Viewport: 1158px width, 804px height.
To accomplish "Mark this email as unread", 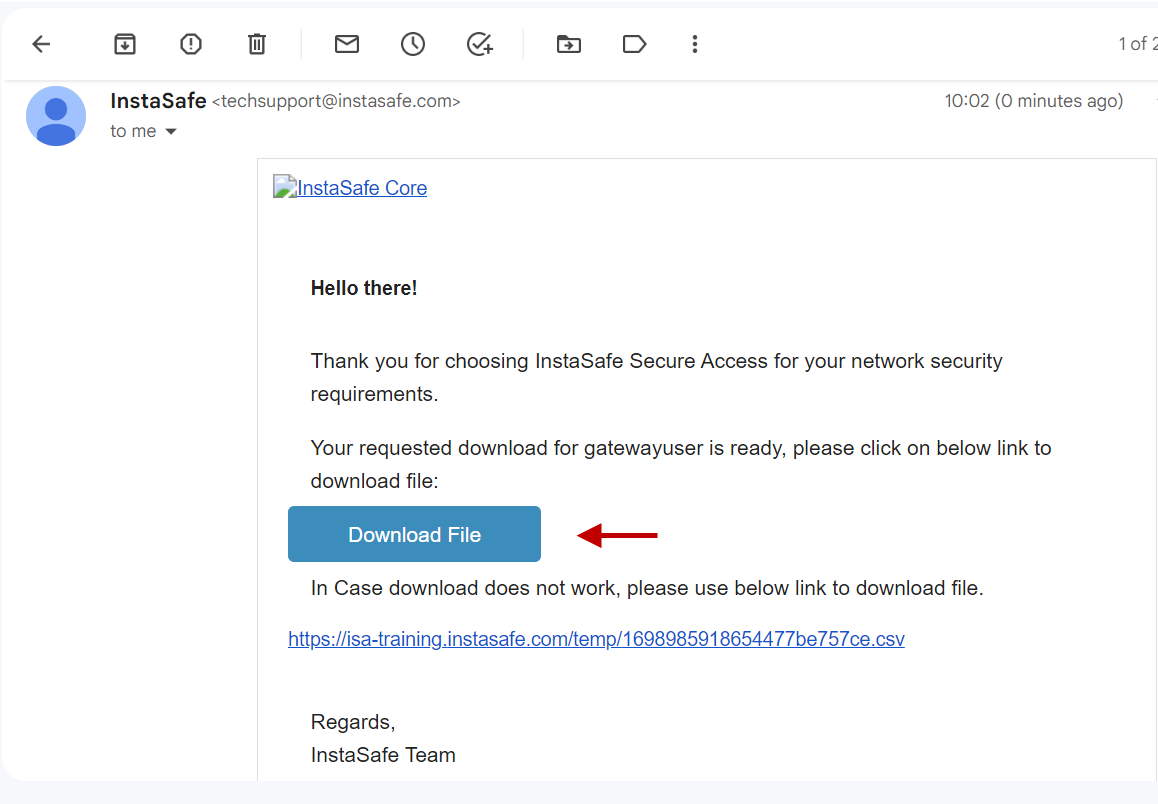I will (x=346, y=44).
